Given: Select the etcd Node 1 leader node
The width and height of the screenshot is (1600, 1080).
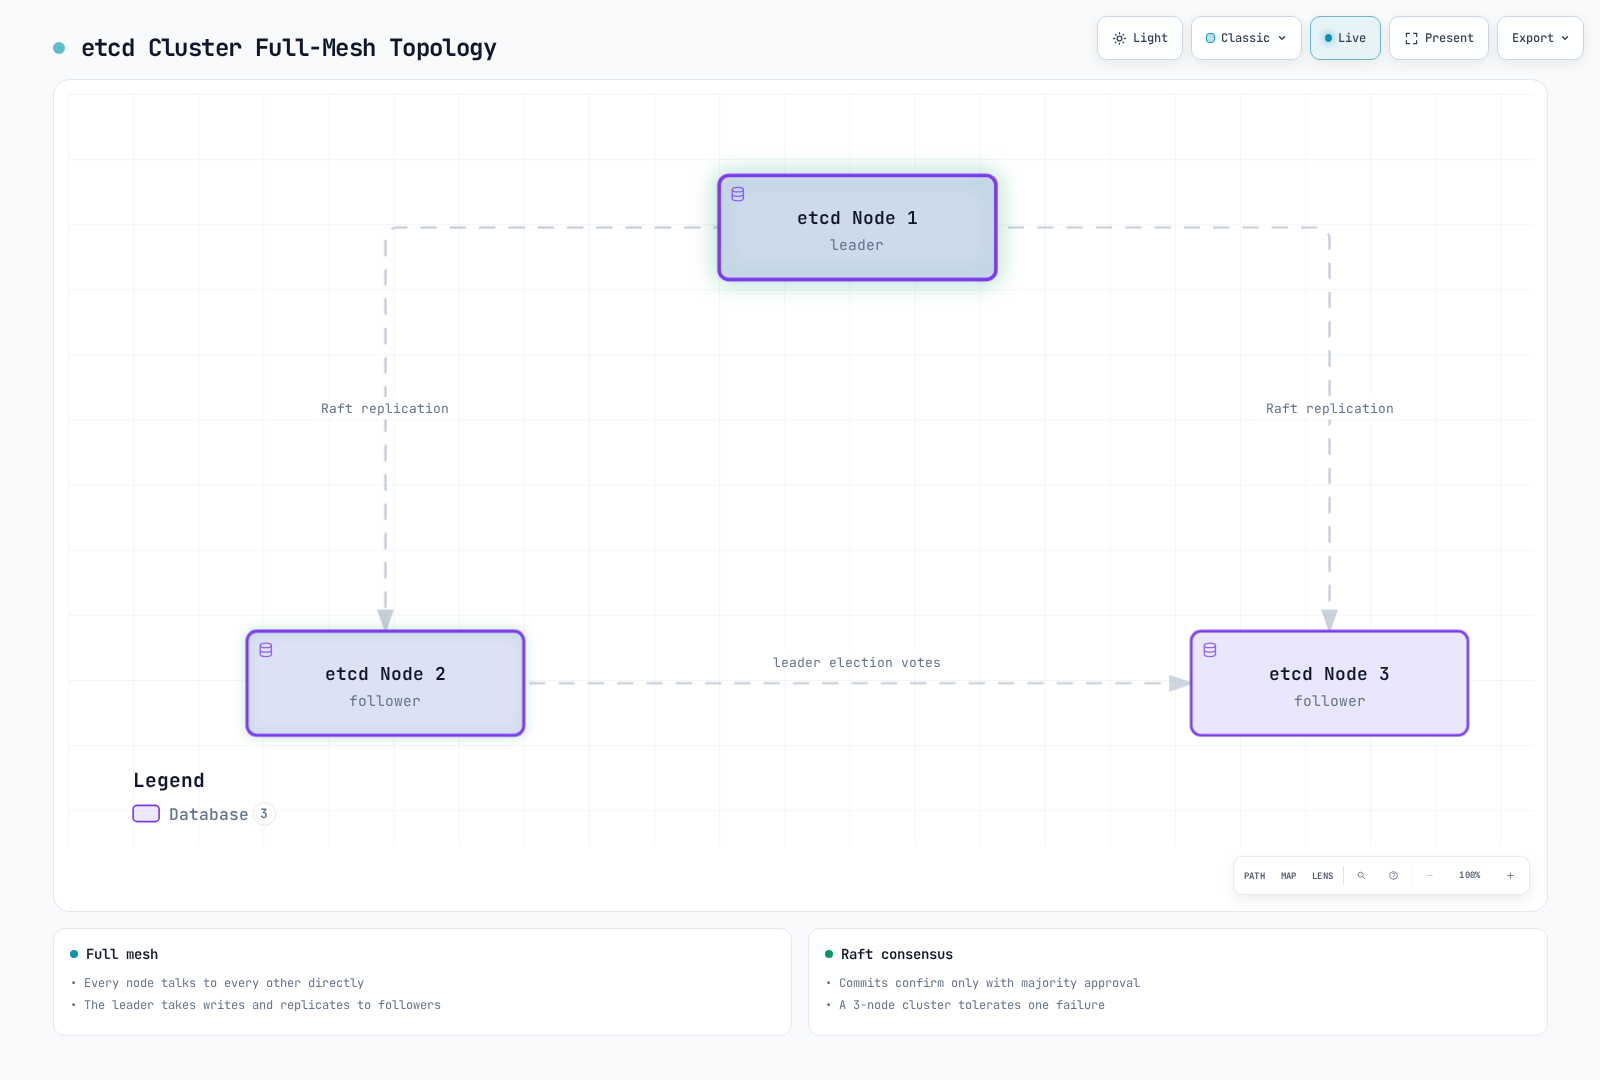Looking at the screenshot, I should pyautogui.click(x=857, y=228).
